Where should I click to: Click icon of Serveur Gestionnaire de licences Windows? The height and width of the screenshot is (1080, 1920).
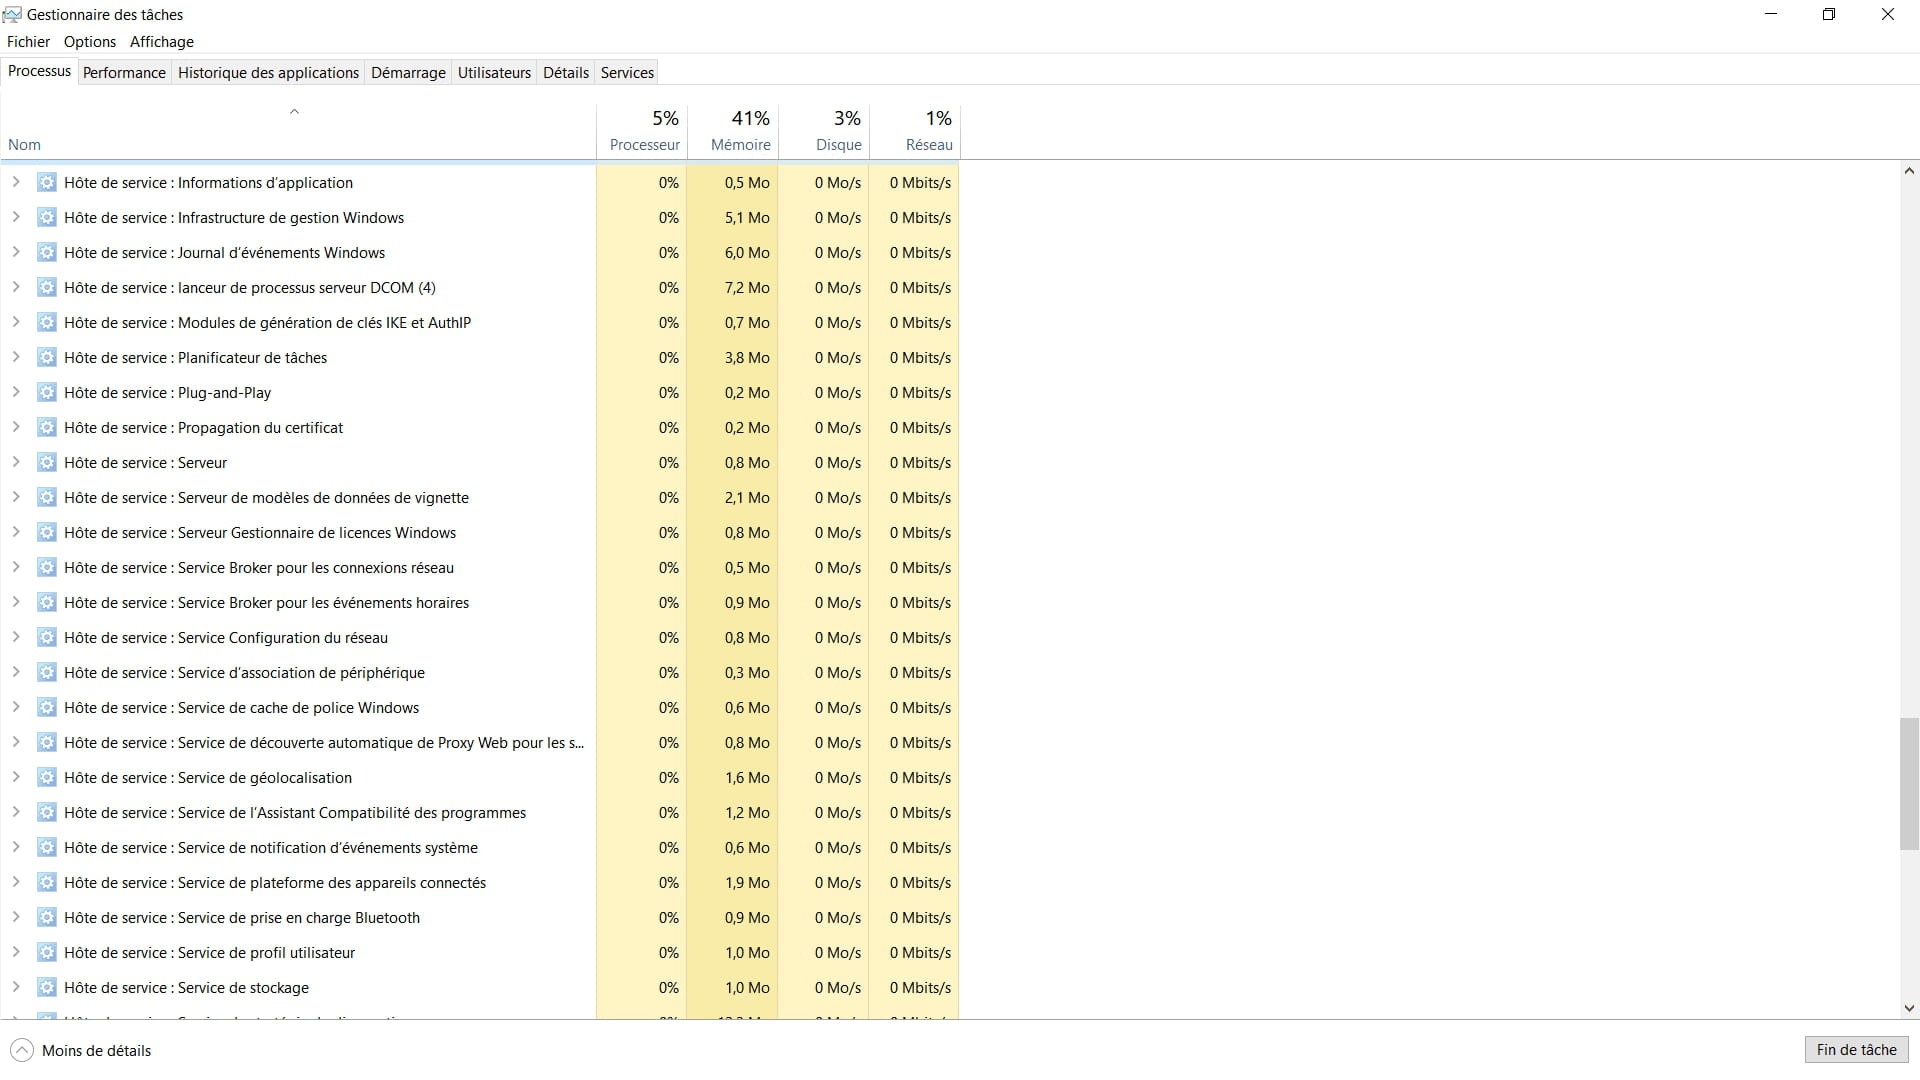[x=46, y=532]
